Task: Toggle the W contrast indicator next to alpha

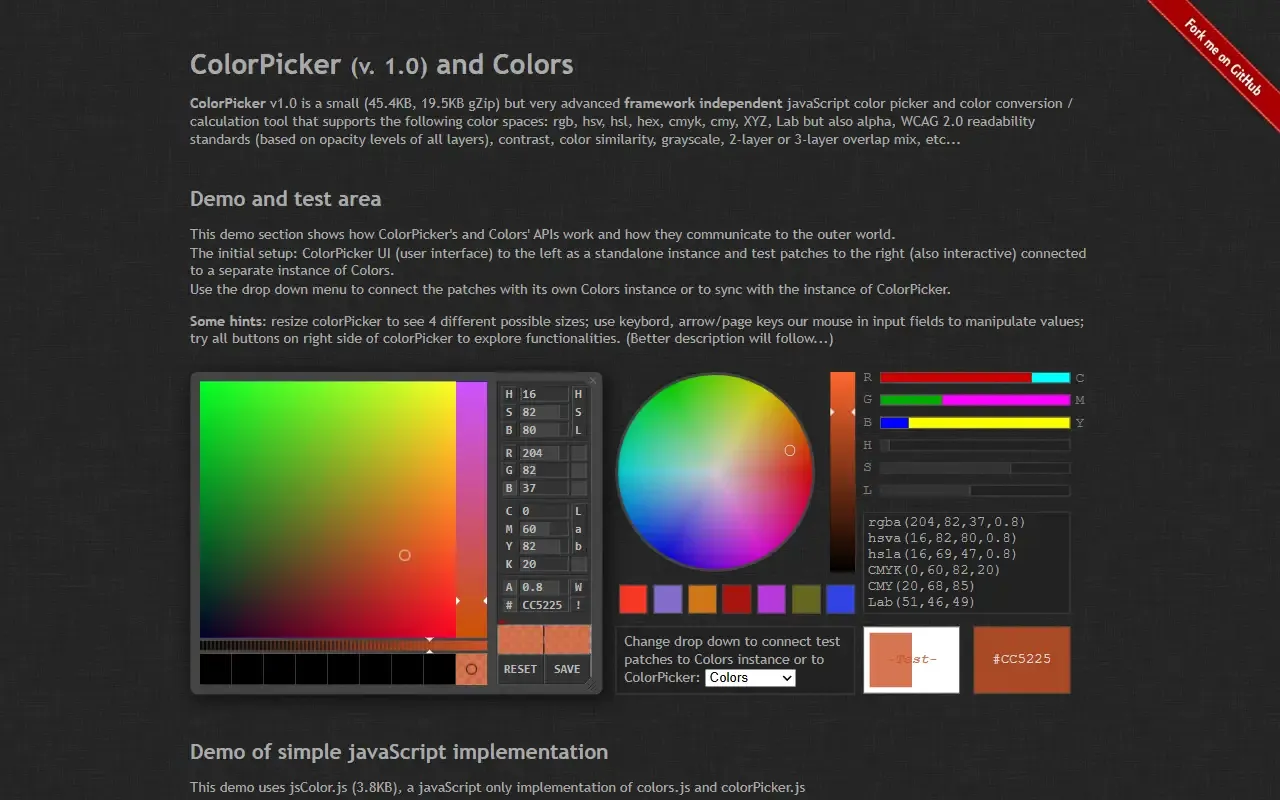Action: 578,588
